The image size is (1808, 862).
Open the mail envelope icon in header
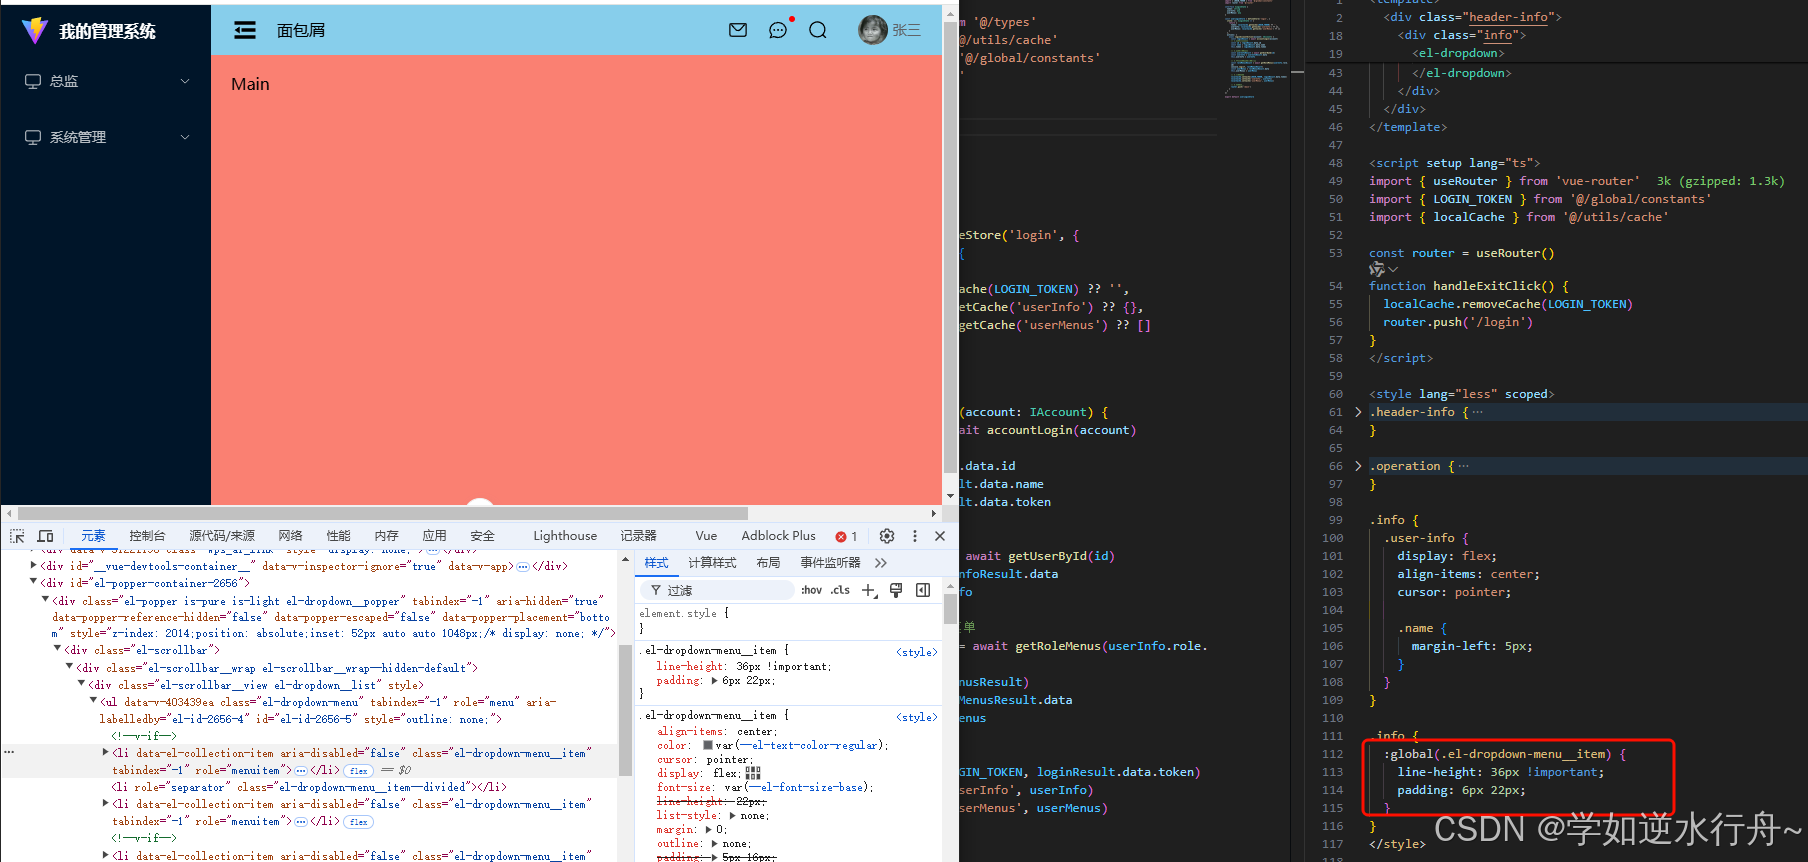point(738,30)
